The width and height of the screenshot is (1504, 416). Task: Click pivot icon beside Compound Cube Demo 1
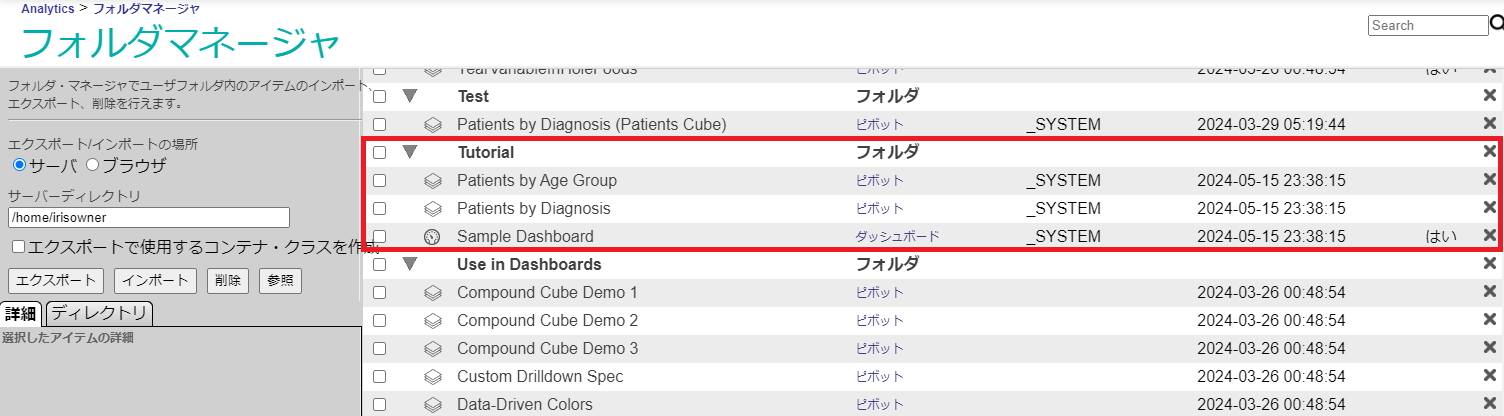pos(432,293)
